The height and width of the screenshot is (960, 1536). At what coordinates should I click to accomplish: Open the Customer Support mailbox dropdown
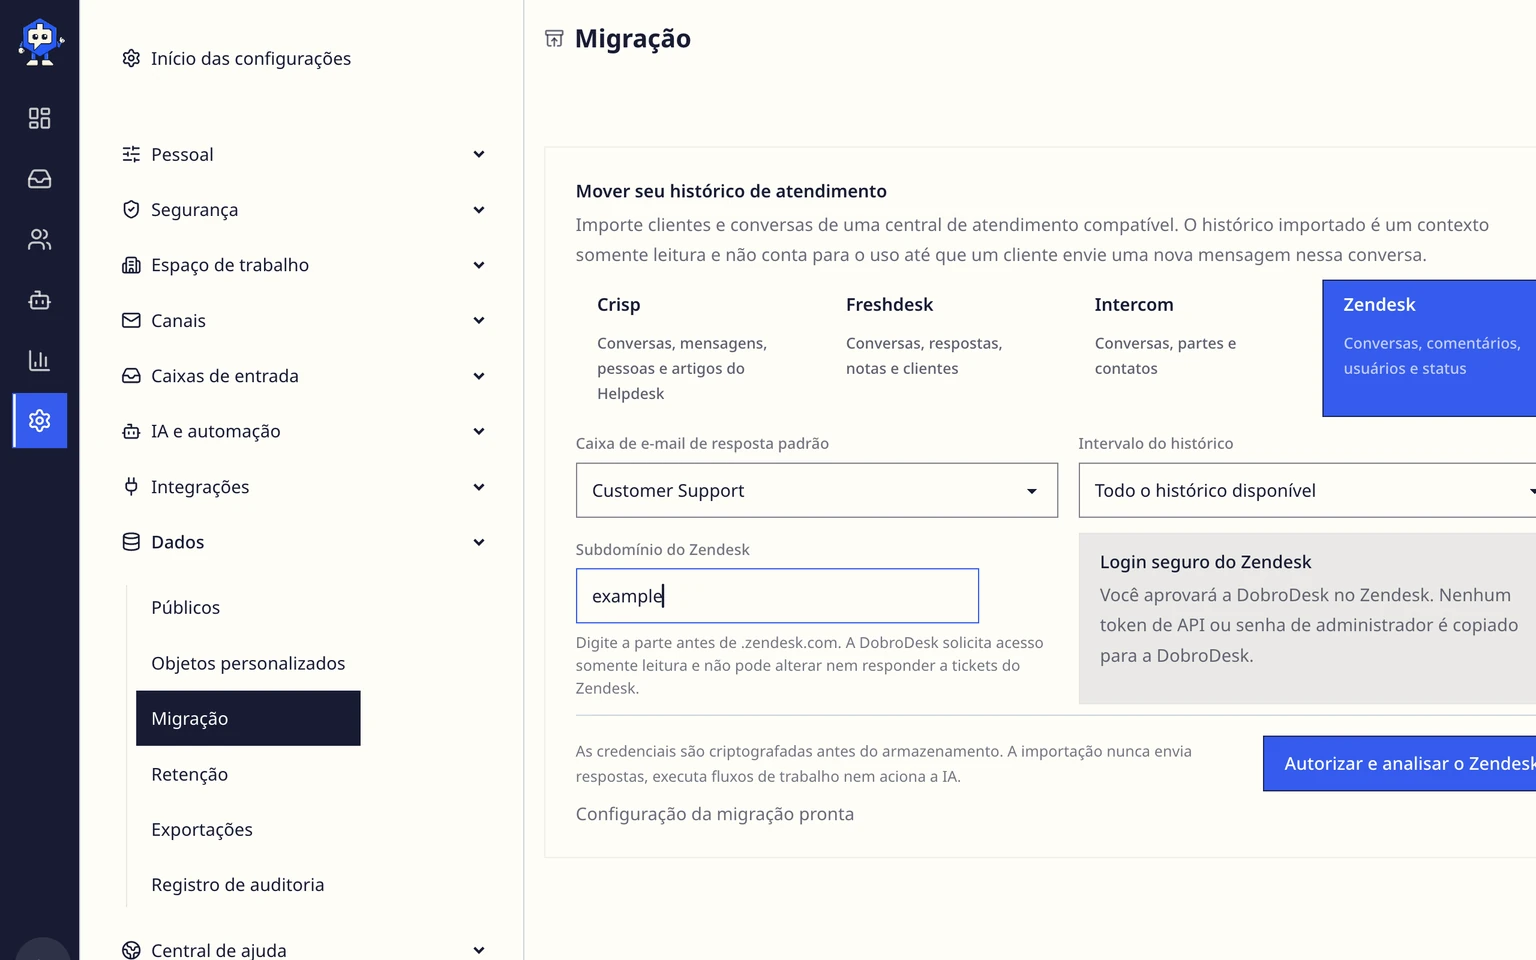pyautogui.click(x=817, y=490)
